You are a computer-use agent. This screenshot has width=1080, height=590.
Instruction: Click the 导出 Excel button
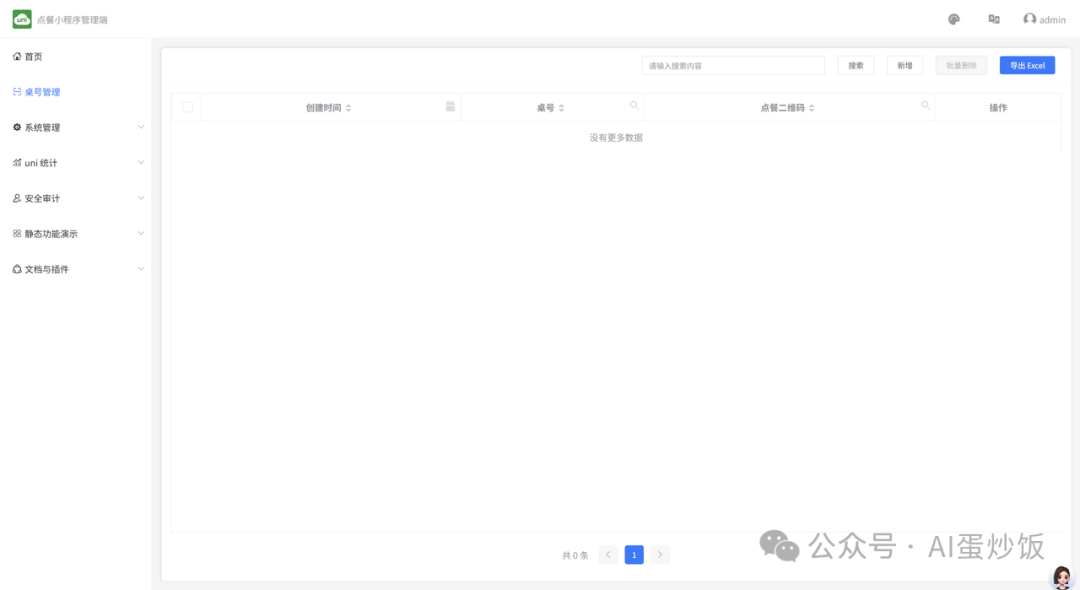click(1027, 64)
